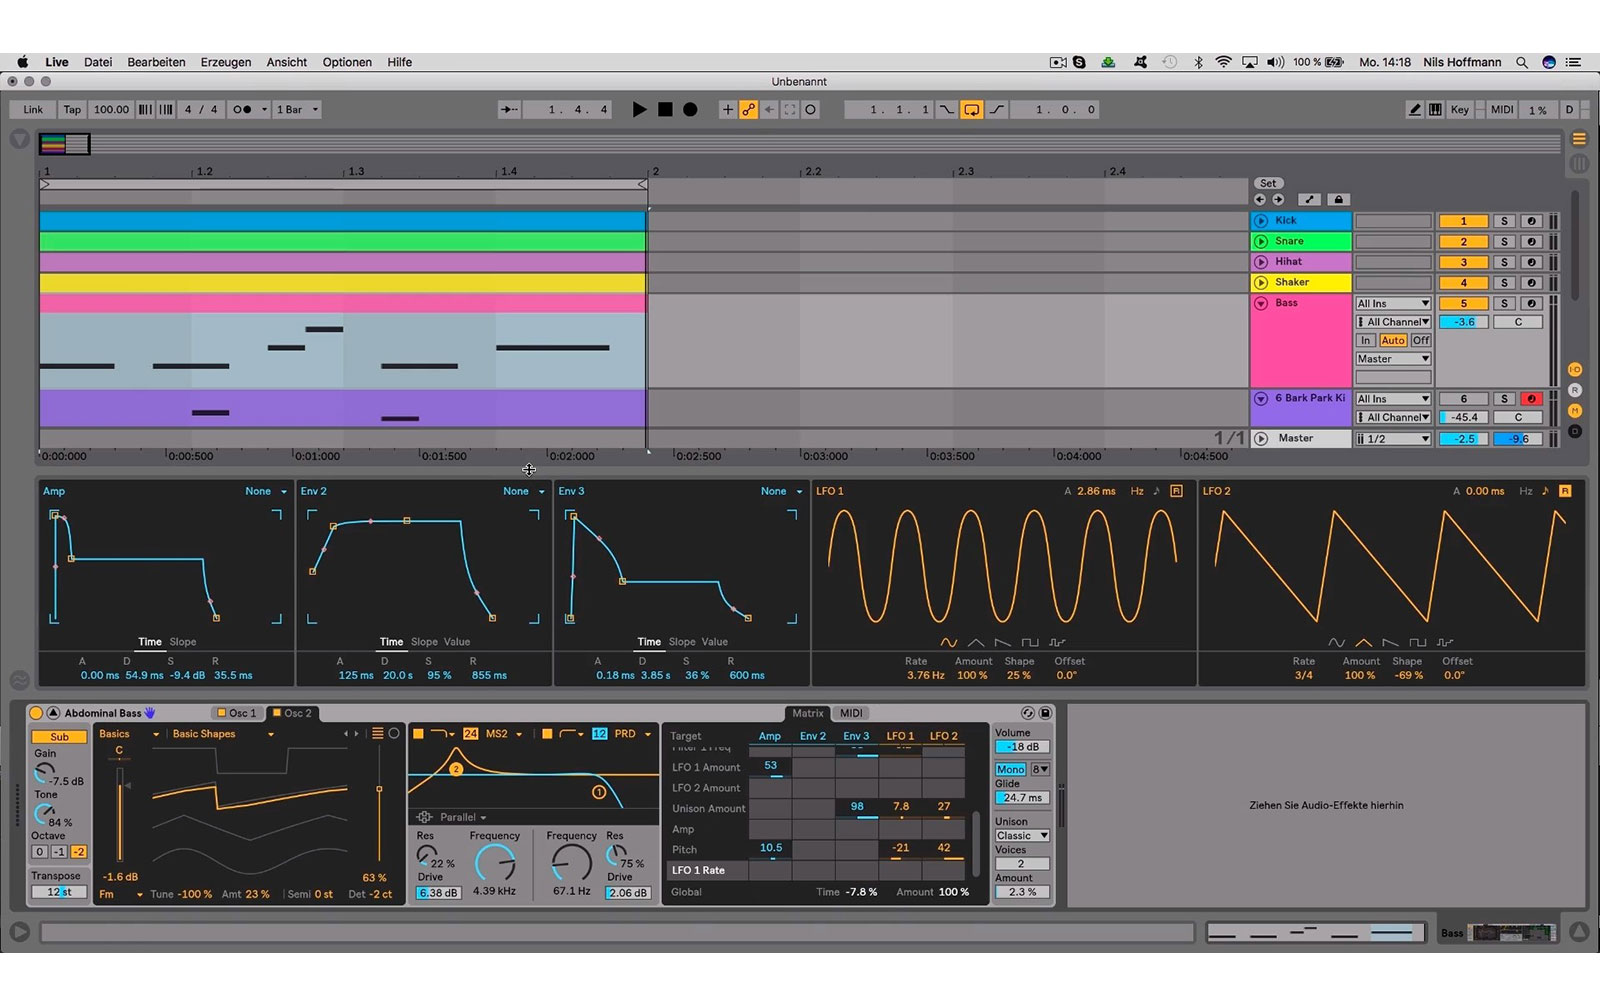Toggle the Punch-In switch
This screenshot has height=1007, width=1600.
pyautogui.click(x=946, y=110)
